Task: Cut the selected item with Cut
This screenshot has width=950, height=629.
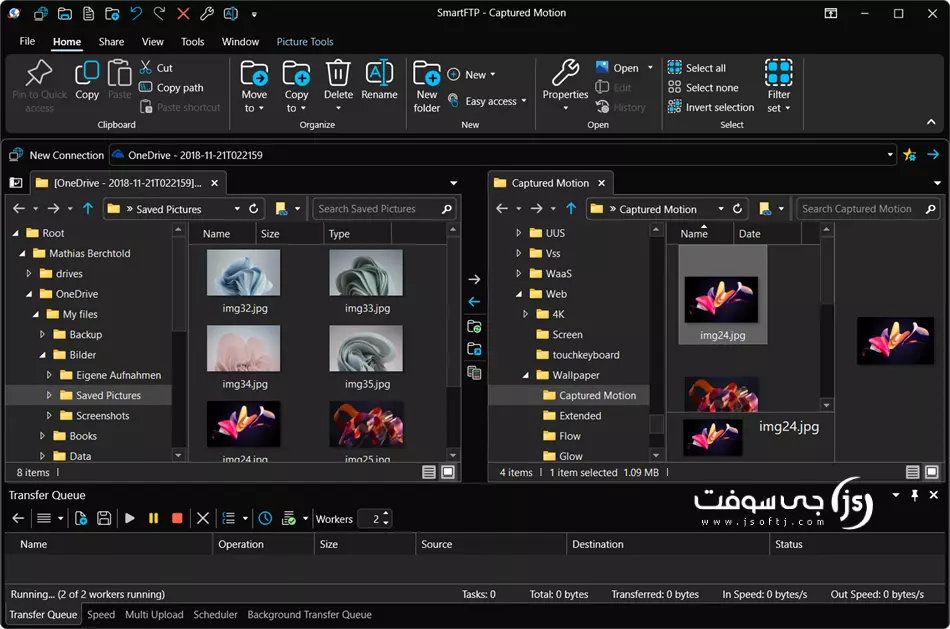Action: pos(156,68)
